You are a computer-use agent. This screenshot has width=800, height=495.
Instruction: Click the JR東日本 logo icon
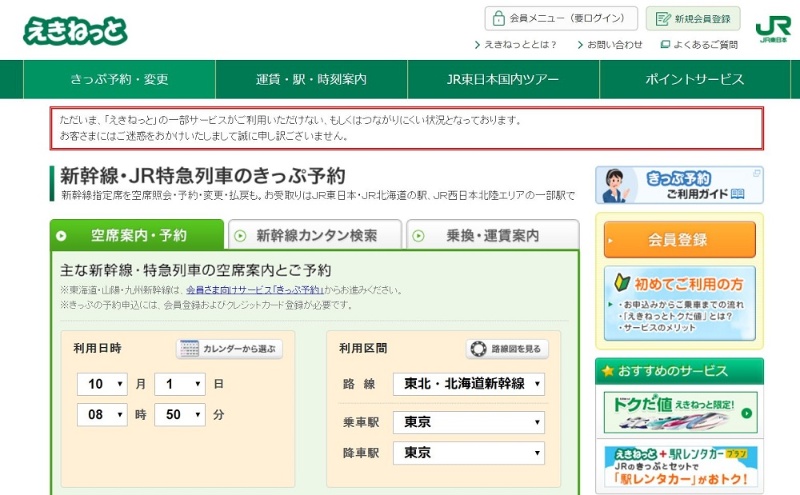[x=773, y=29]
